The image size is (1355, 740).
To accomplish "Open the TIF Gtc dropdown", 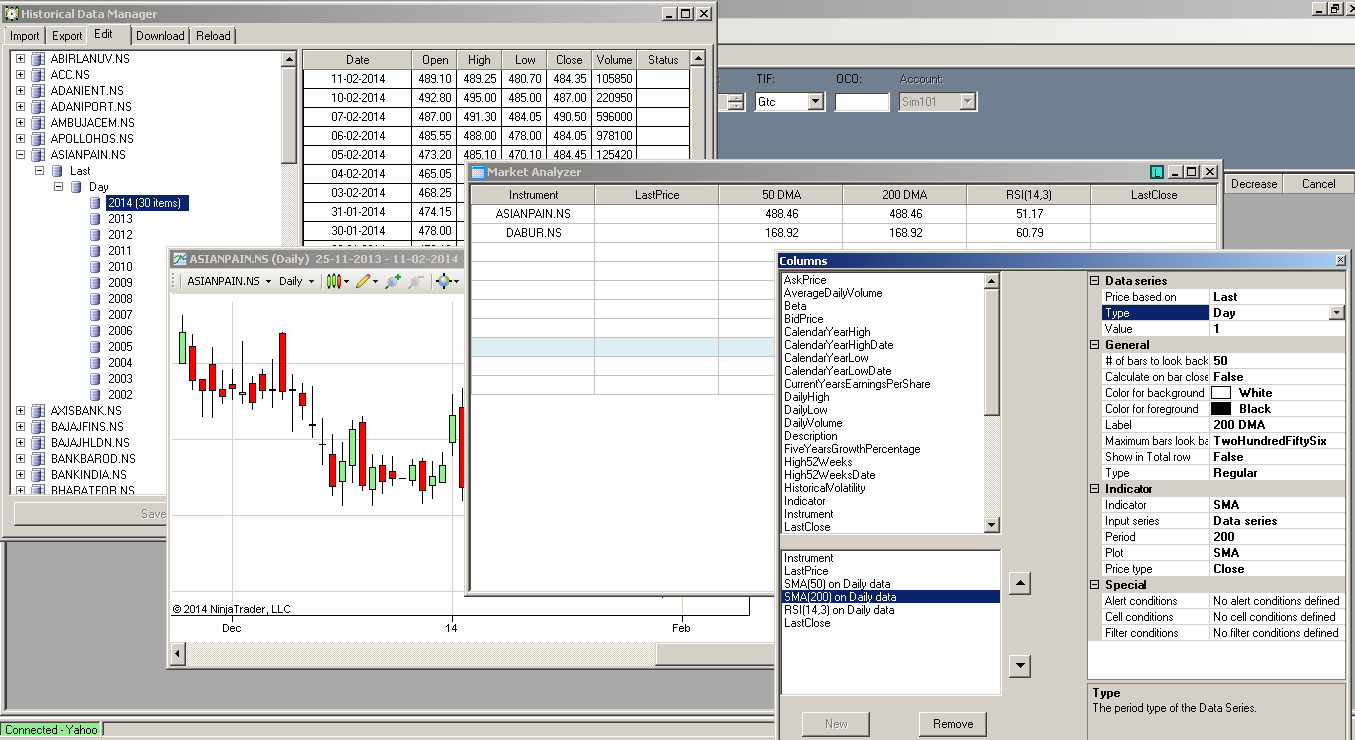I will [815, 102].
